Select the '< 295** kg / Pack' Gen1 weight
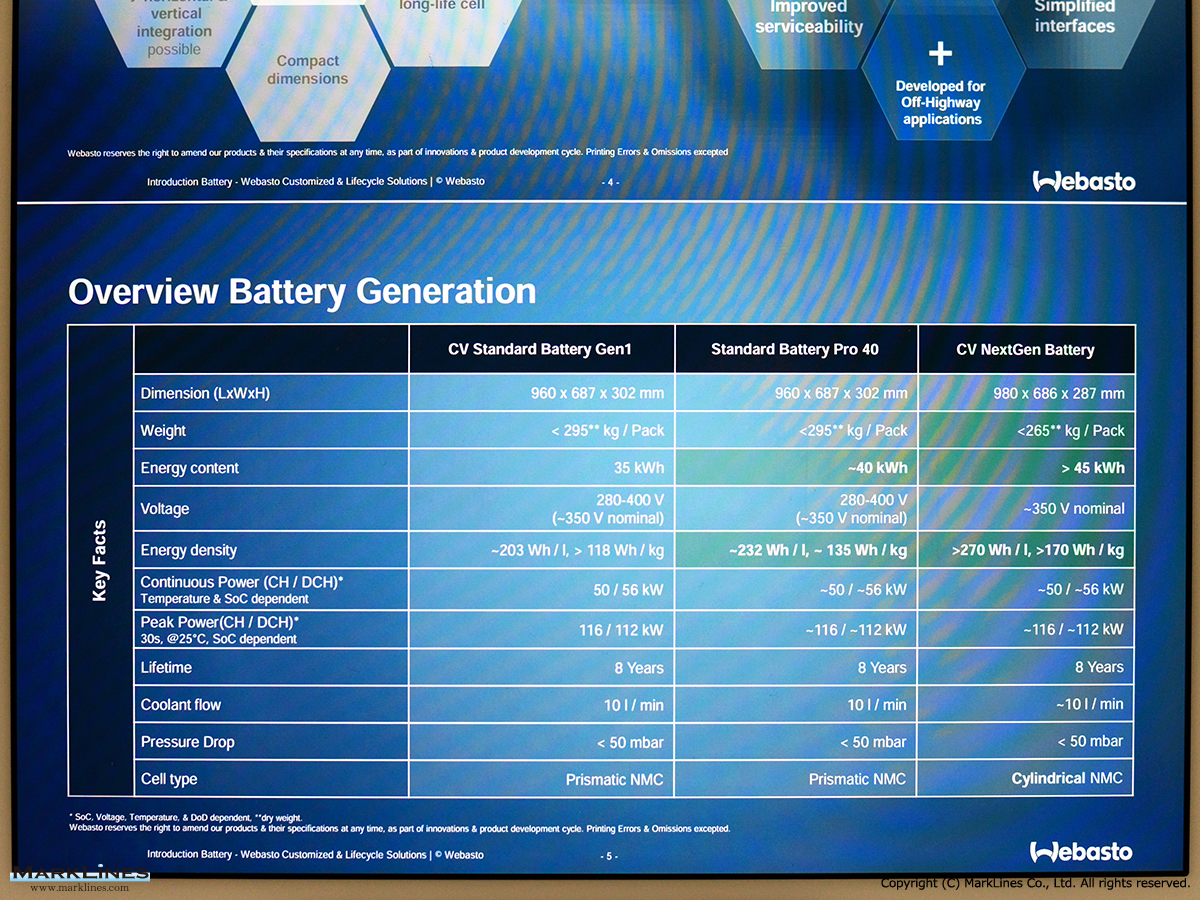The image size is (1200, 900). coord(608,431)
